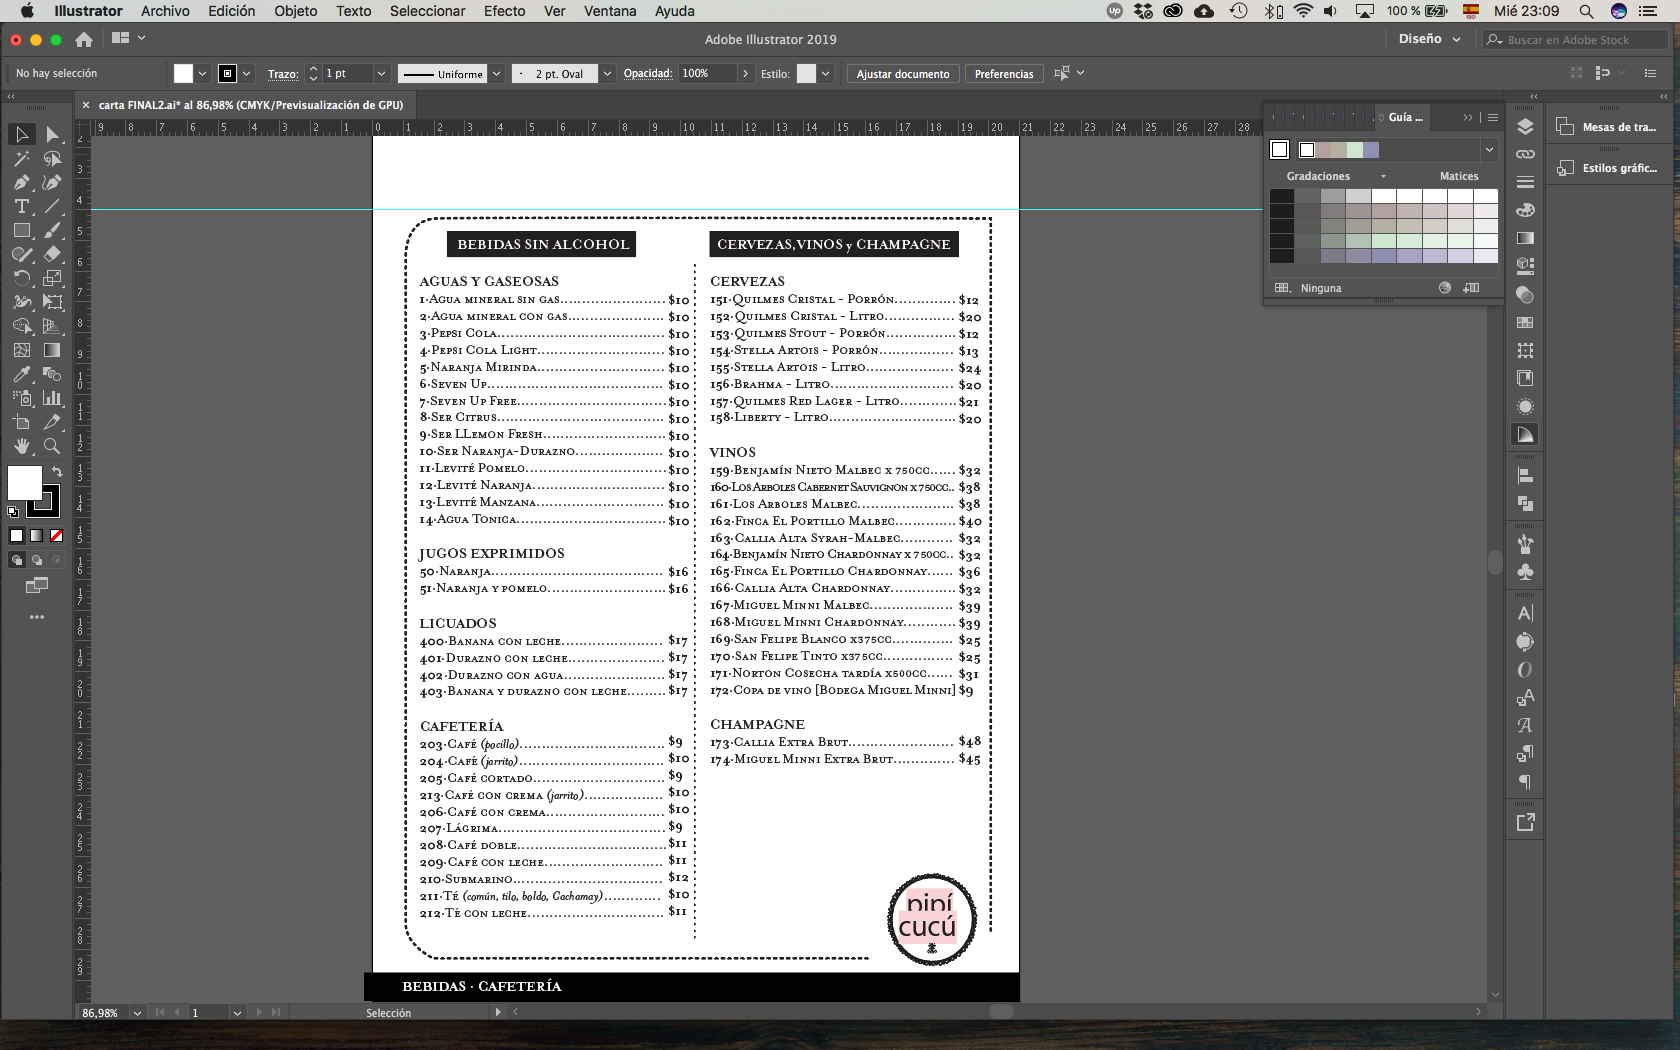1680x1050 pixels.
Task: Select the Mesh tool
Action: [x=22, y=350]
